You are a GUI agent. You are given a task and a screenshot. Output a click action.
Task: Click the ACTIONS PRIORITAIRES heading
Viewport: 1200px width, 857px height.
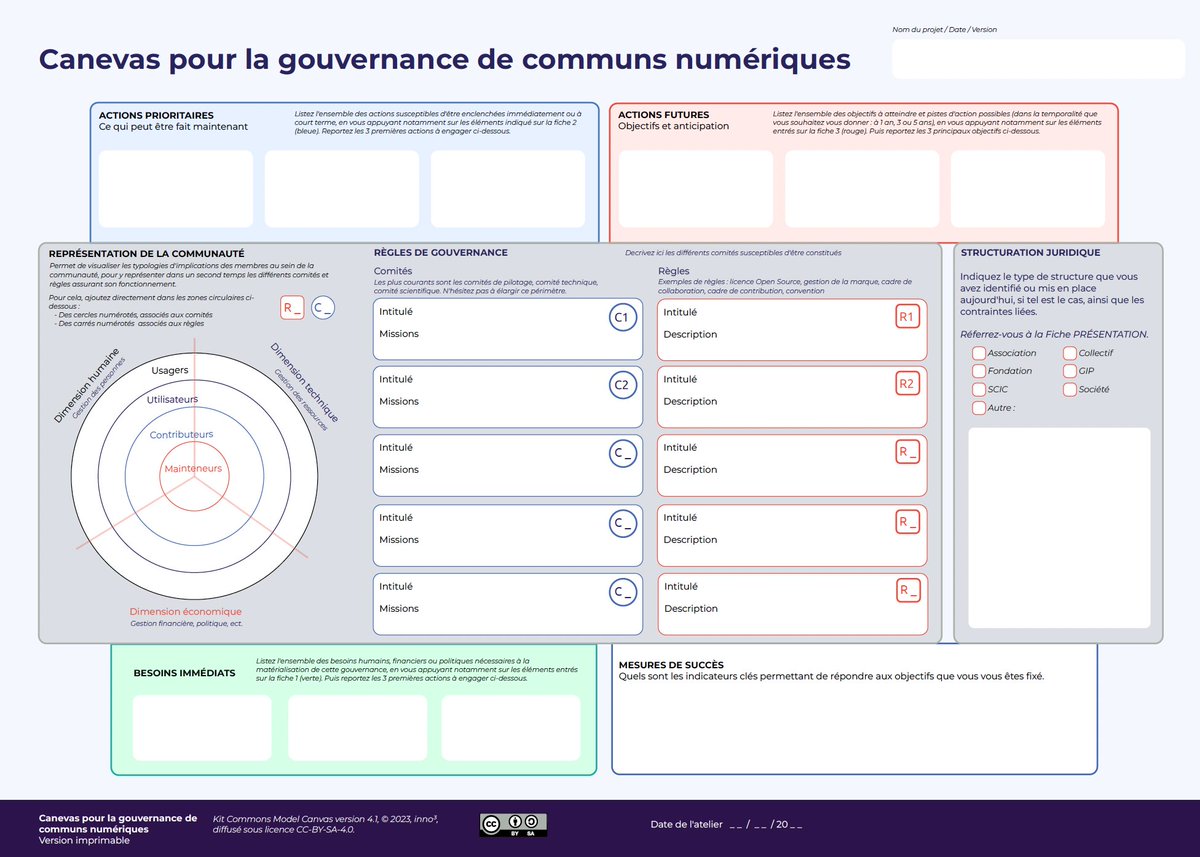(156, 116)
